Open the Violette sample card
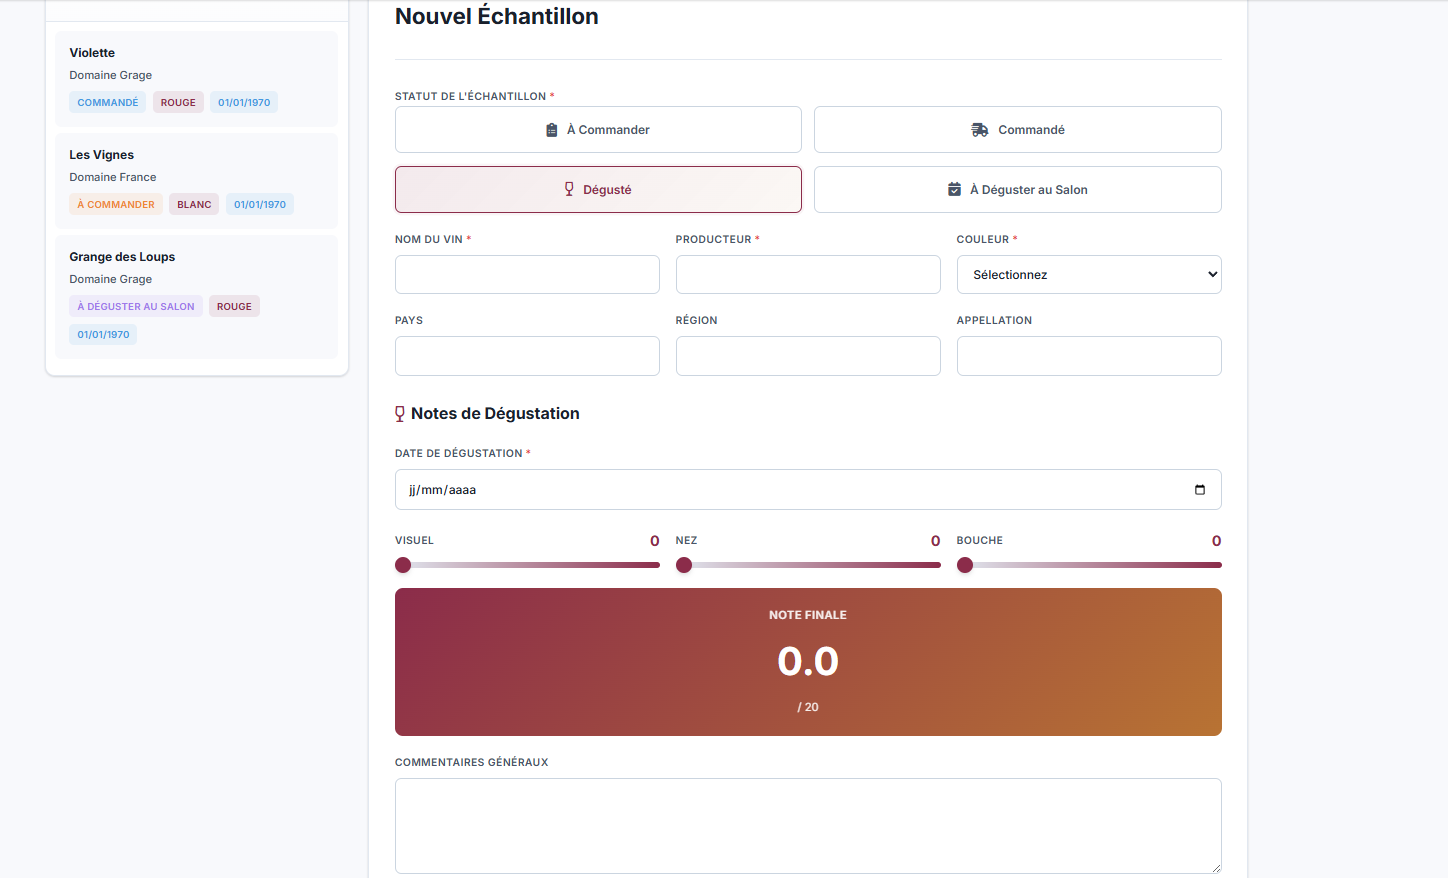This screenshot has width=1448, height=878. [x=196, y=78]
